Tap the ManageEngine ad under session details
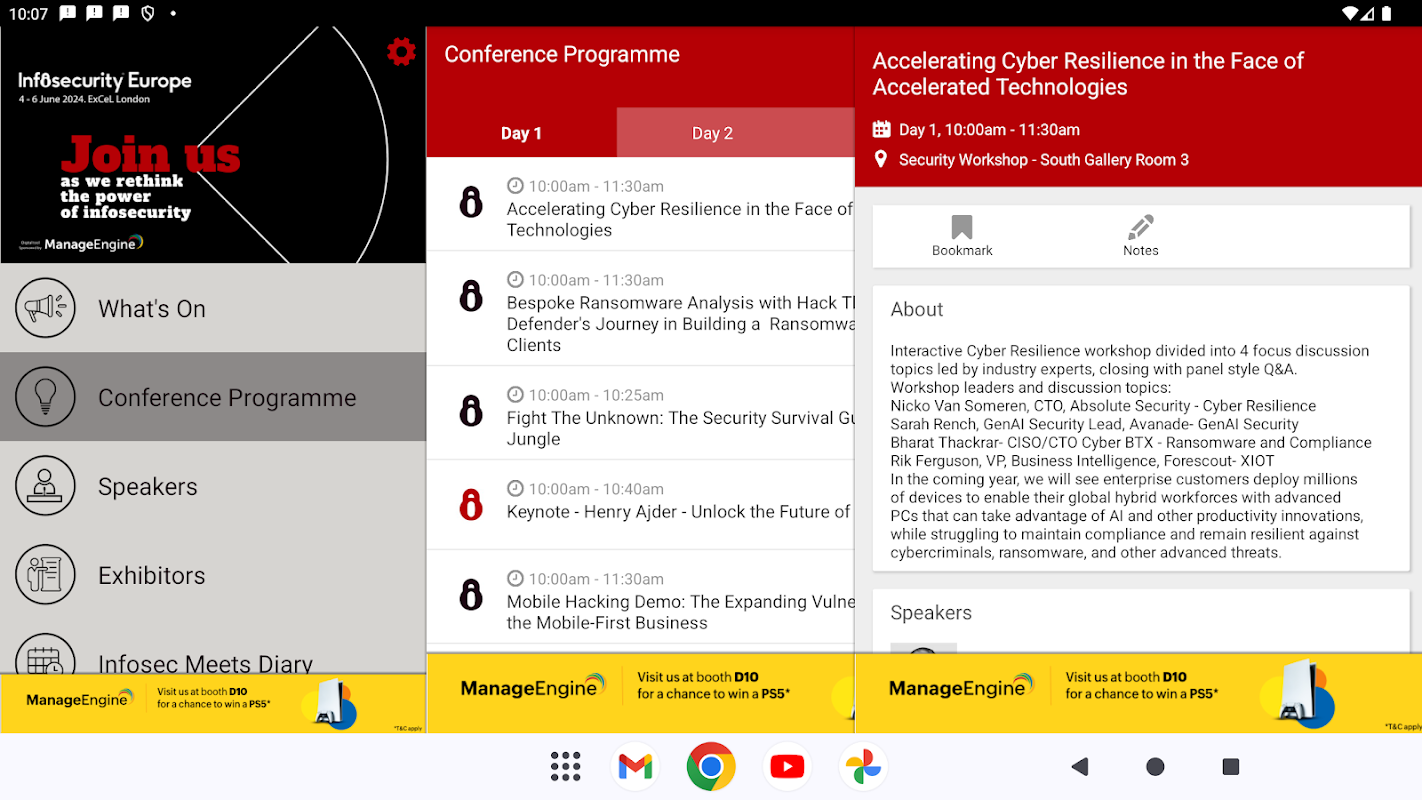 coord(1138,693)
